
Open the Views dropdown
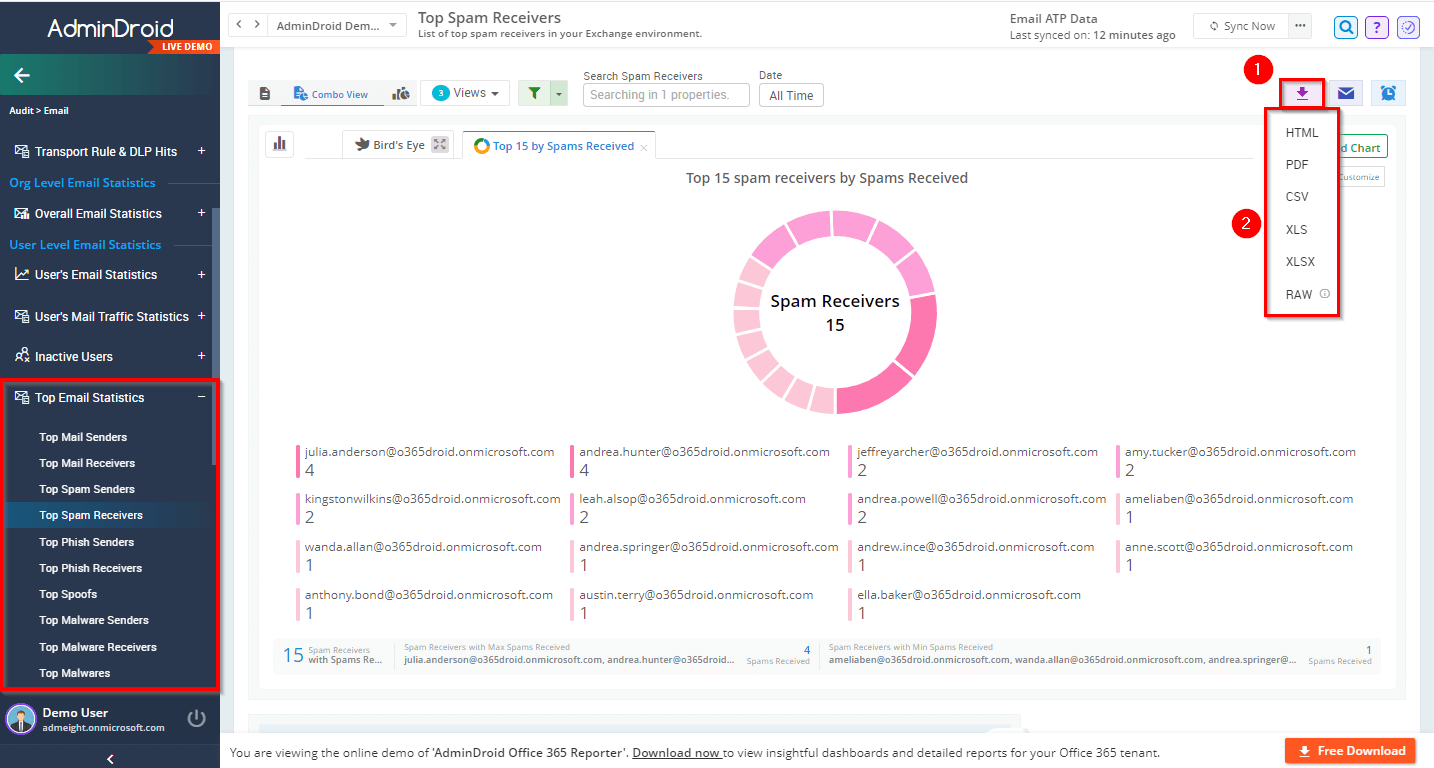(x=464, y=92)
